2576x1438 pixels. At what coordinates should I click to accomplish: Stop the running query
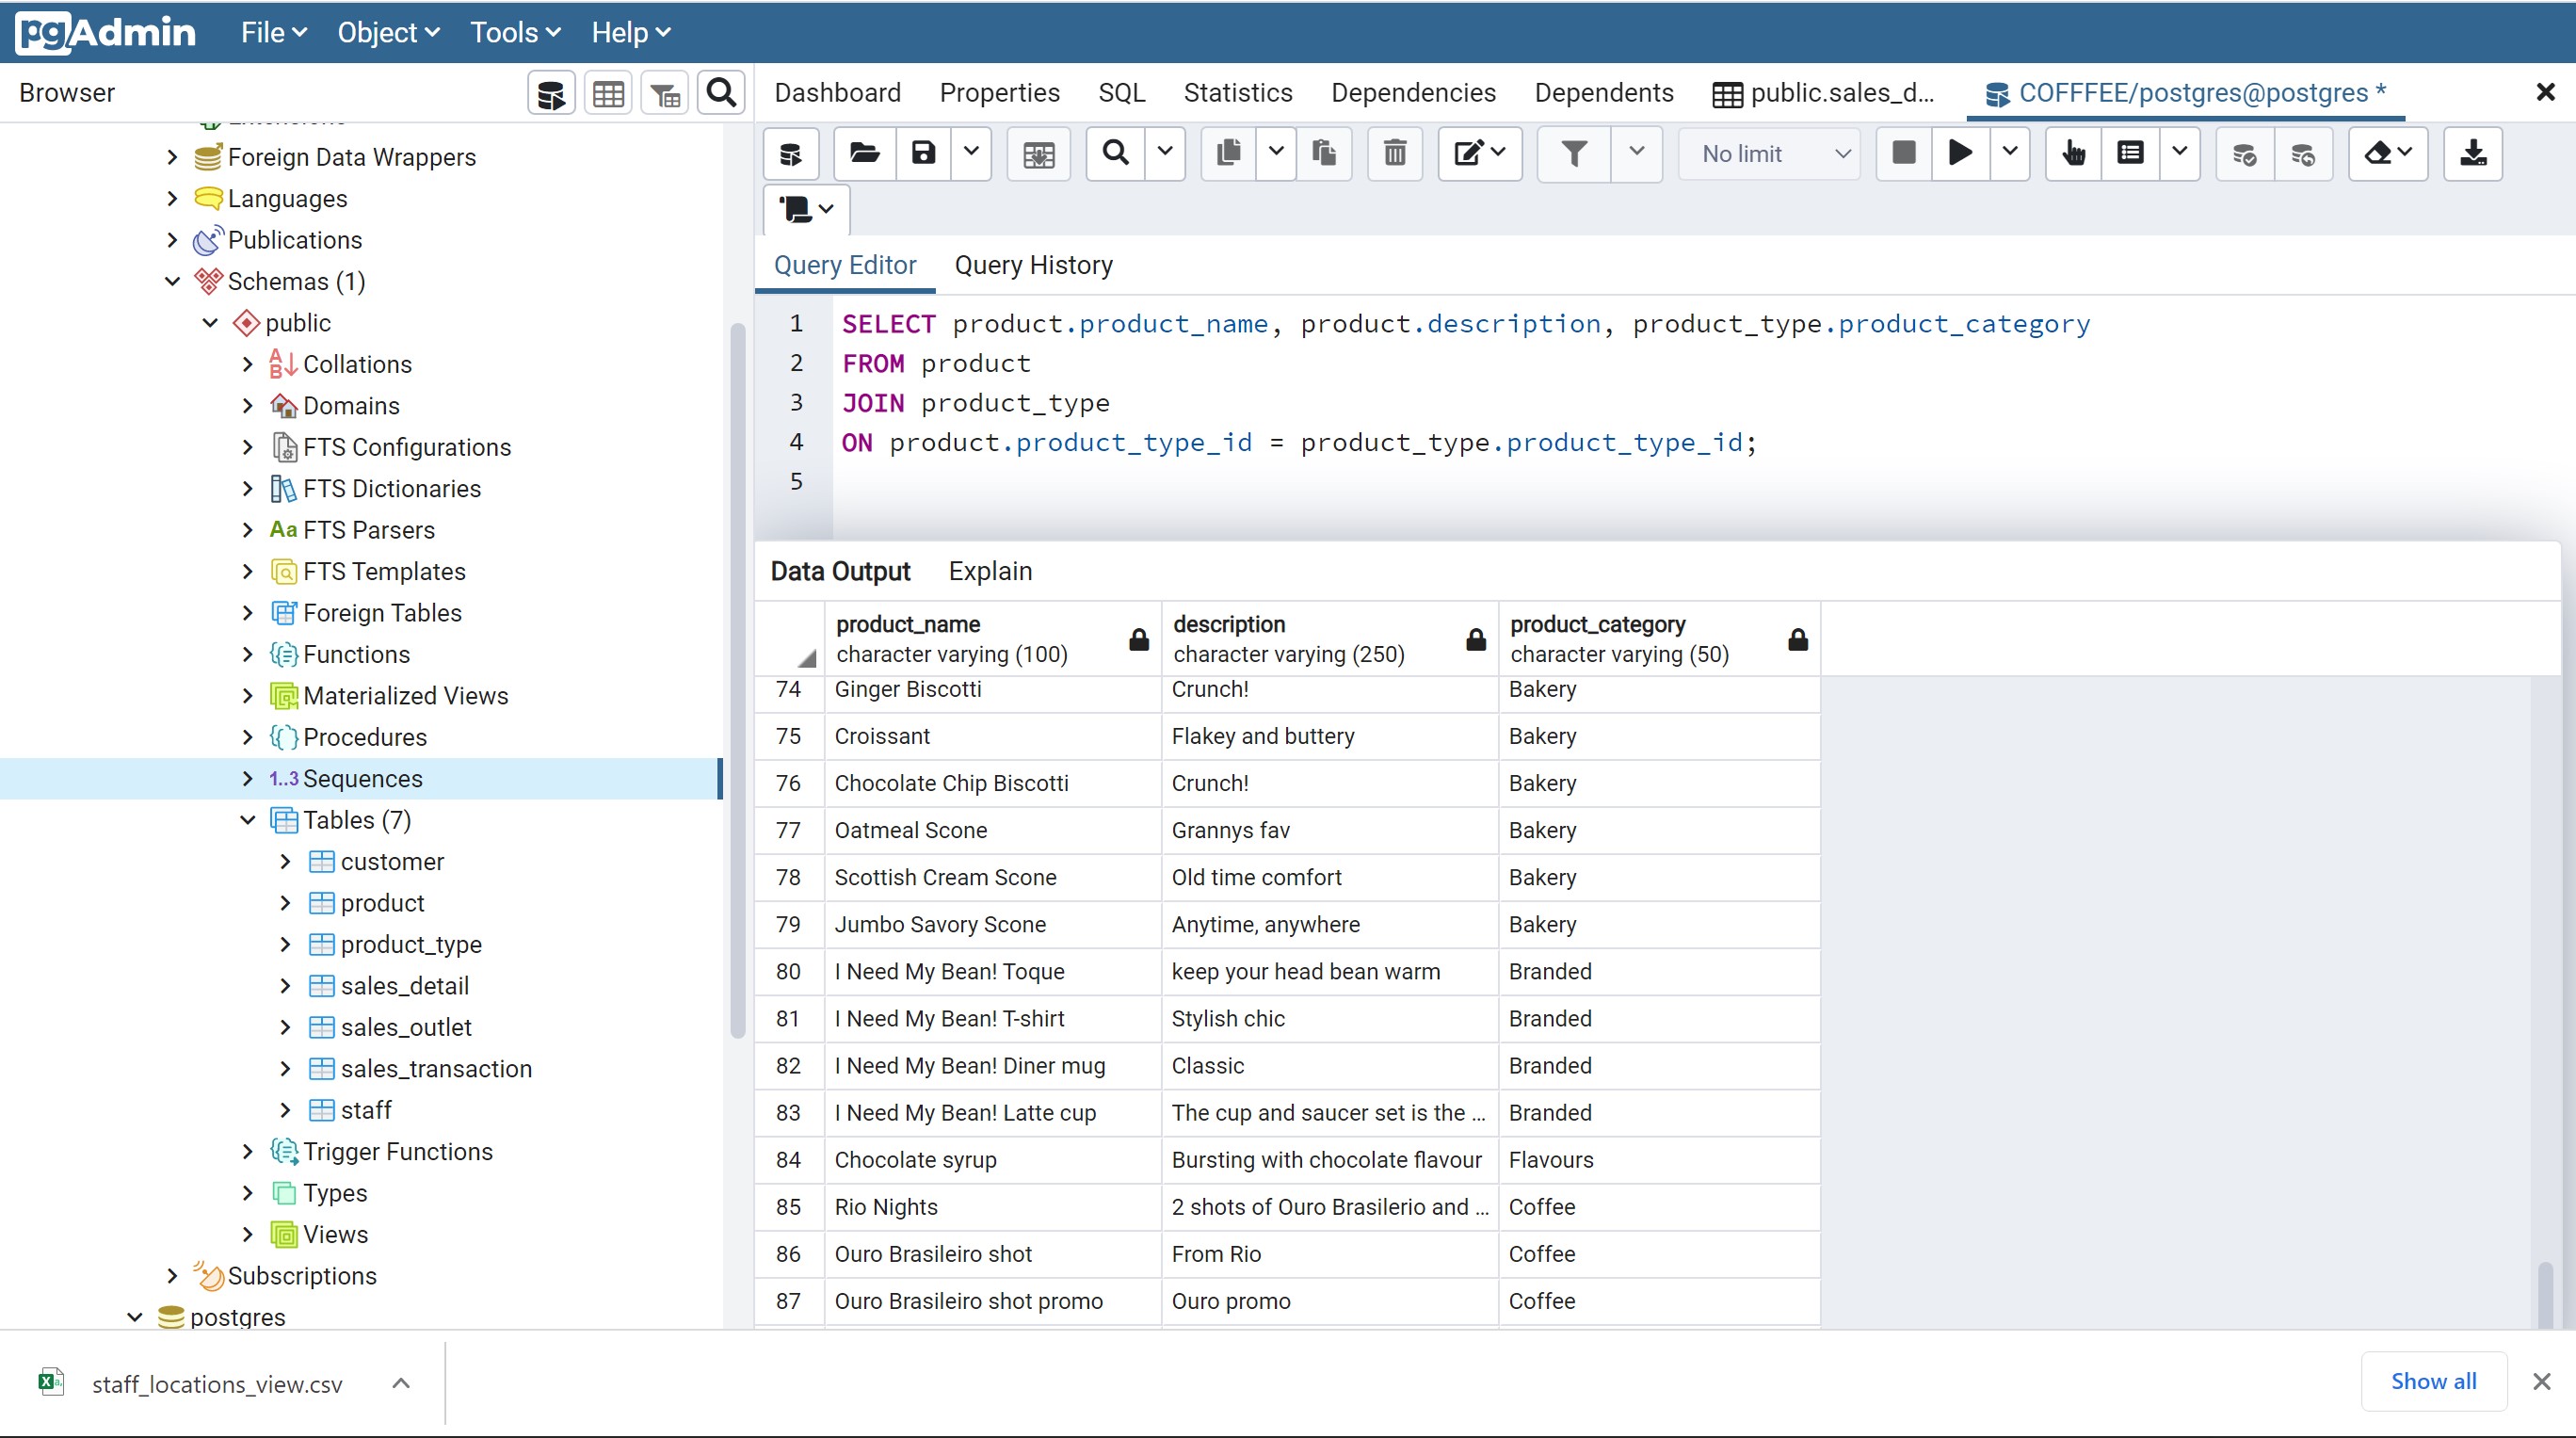pos(1903,153)
